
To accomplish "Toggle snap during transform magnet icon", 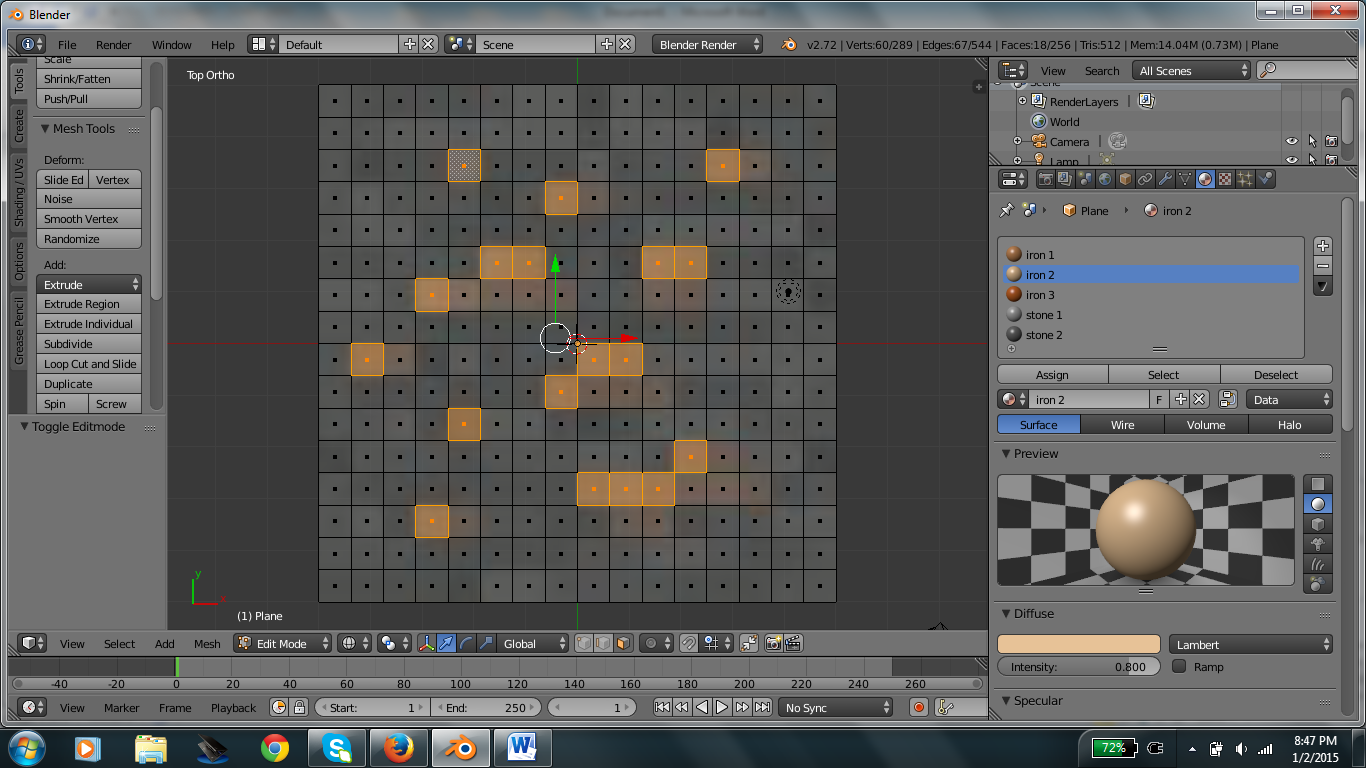I will coord(688,644).
